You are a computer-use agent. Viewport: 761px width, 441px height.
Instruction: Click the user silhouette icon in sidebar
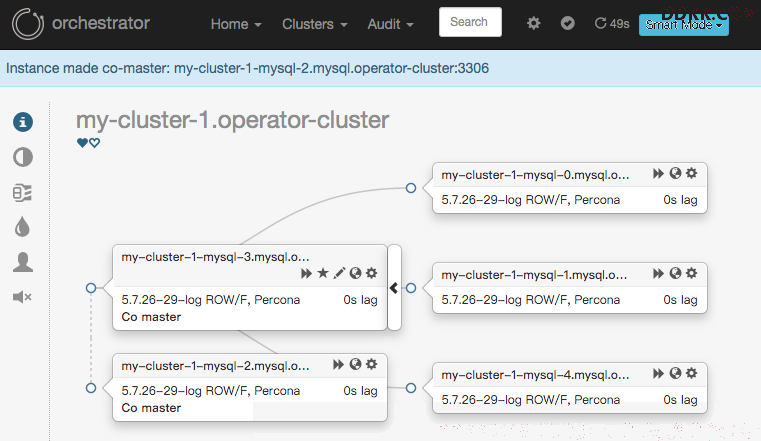tap(23, 262)
